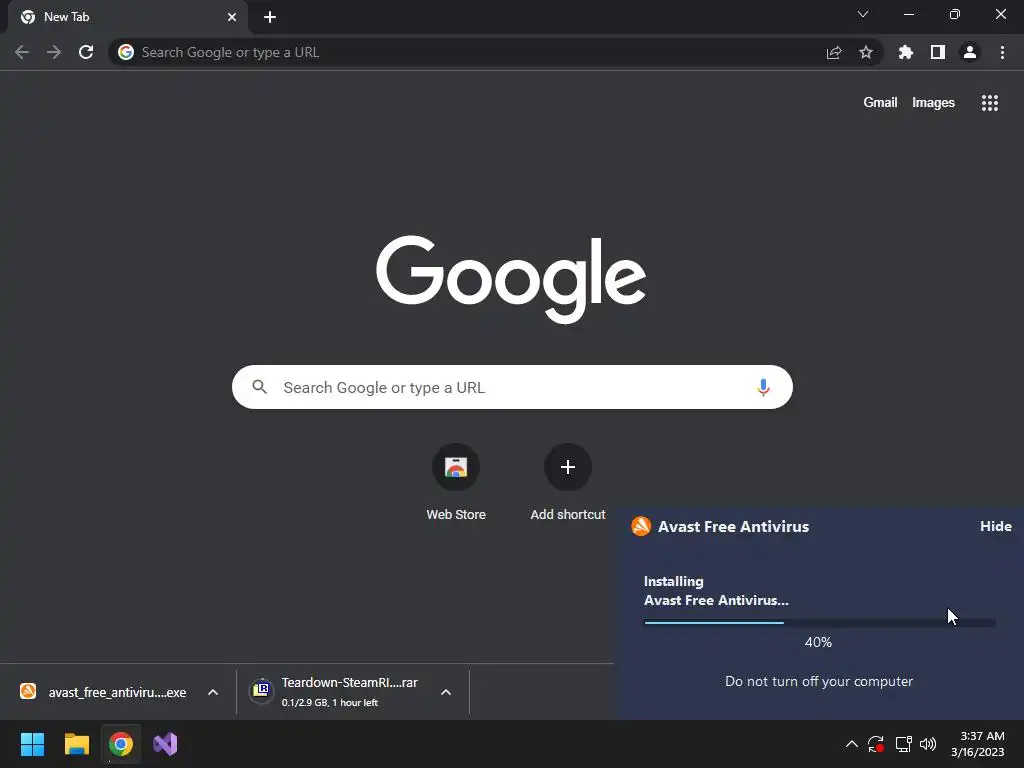The width and height of the screenshot is (1024, 768).
Task: Click the '0.1/2.9 GB, 1 hour left' status
Action: [330, 703]
